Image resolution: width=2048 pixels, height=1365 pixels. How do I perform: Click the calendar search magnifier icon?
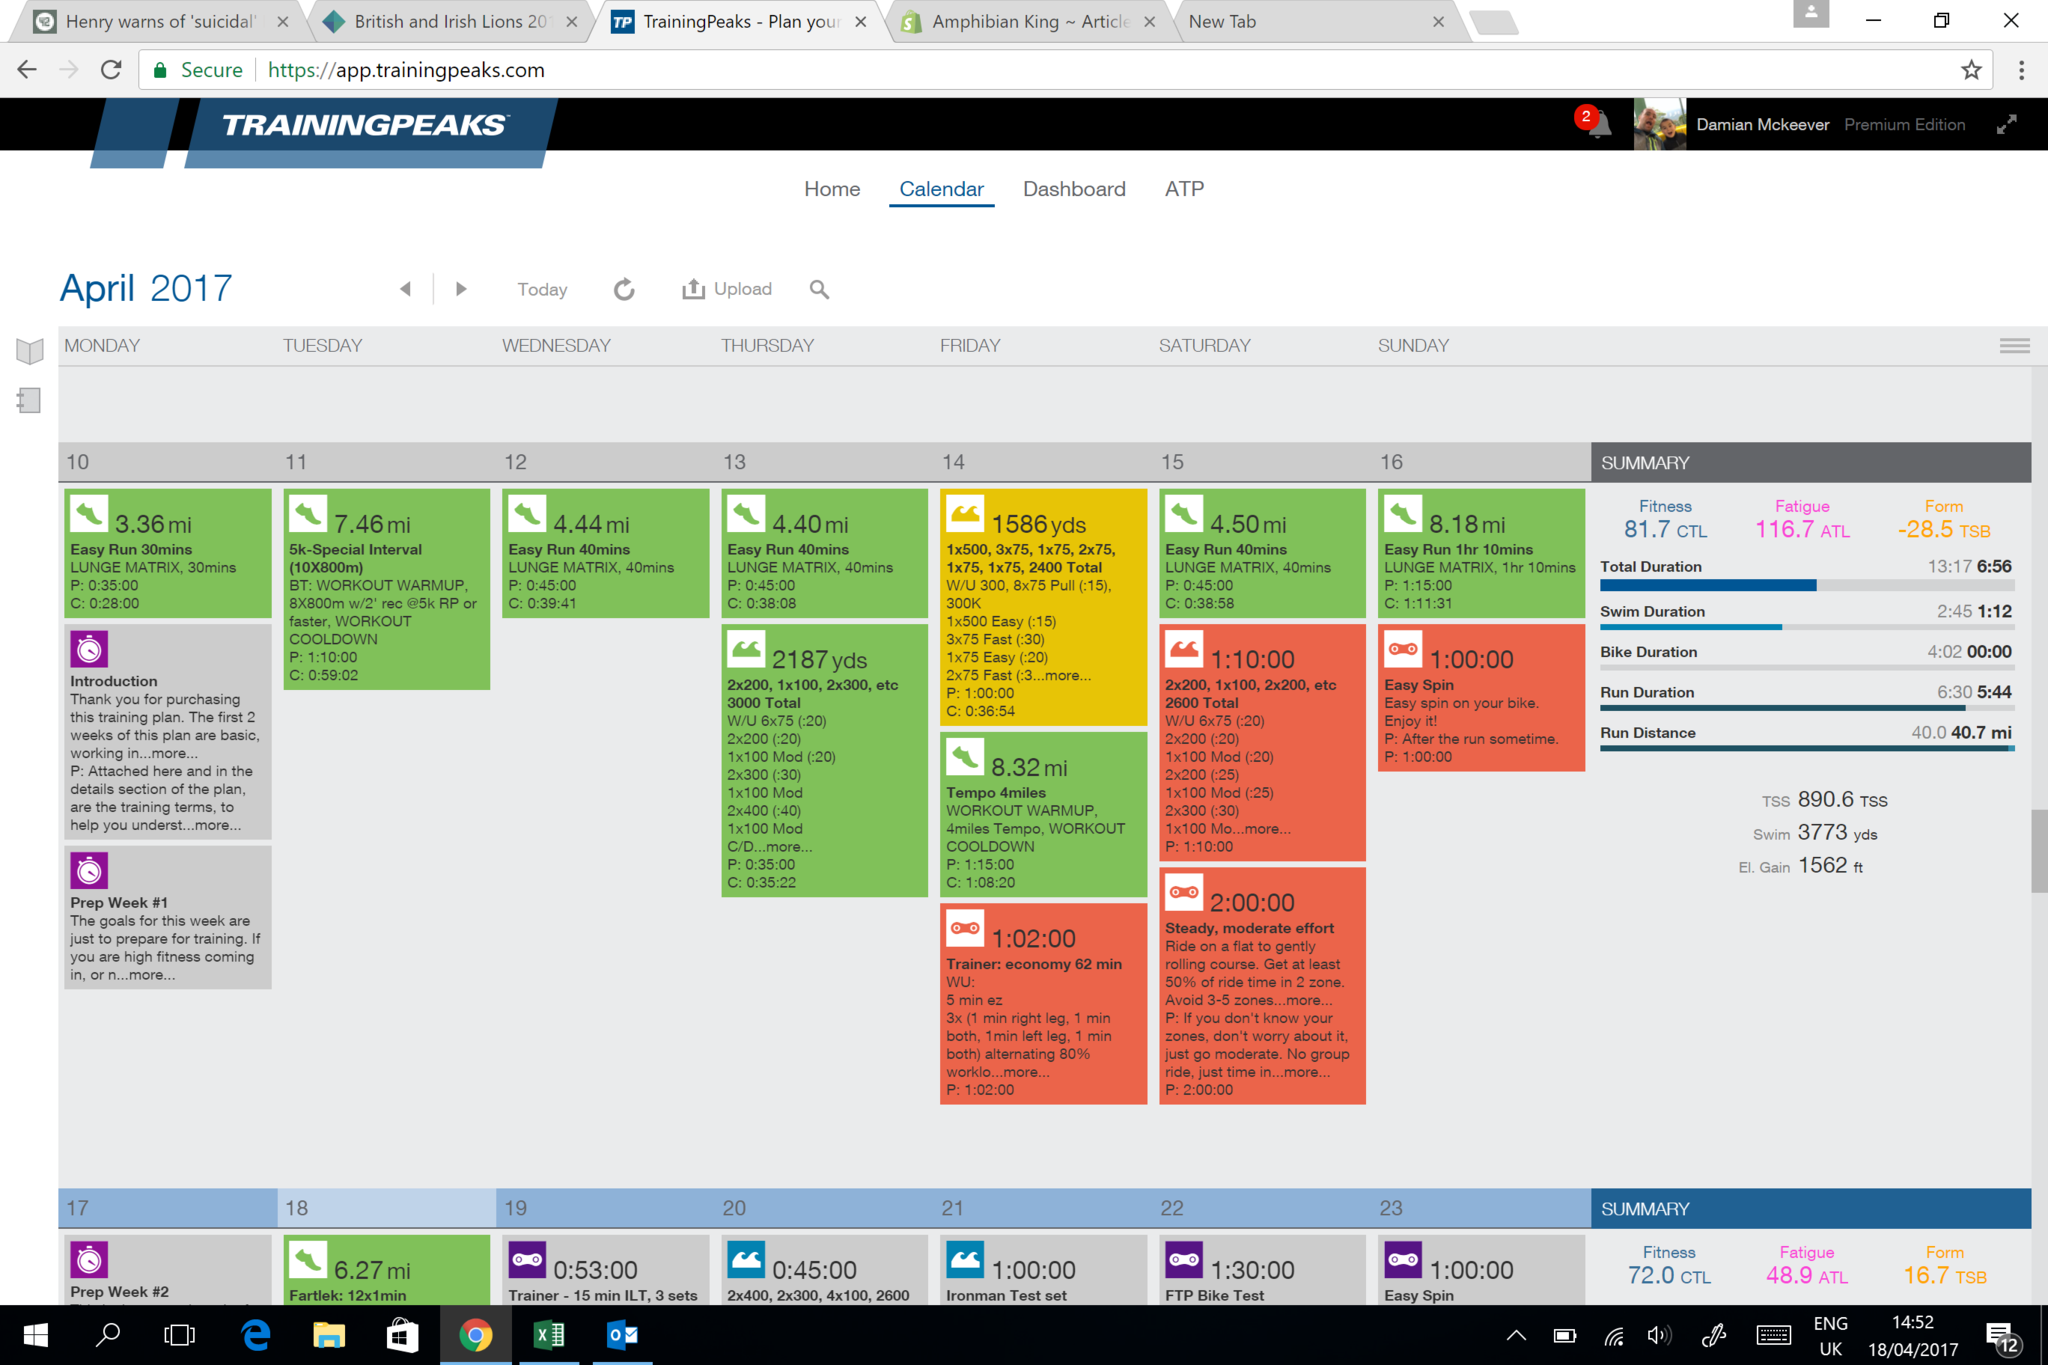(x=819, y=290)
